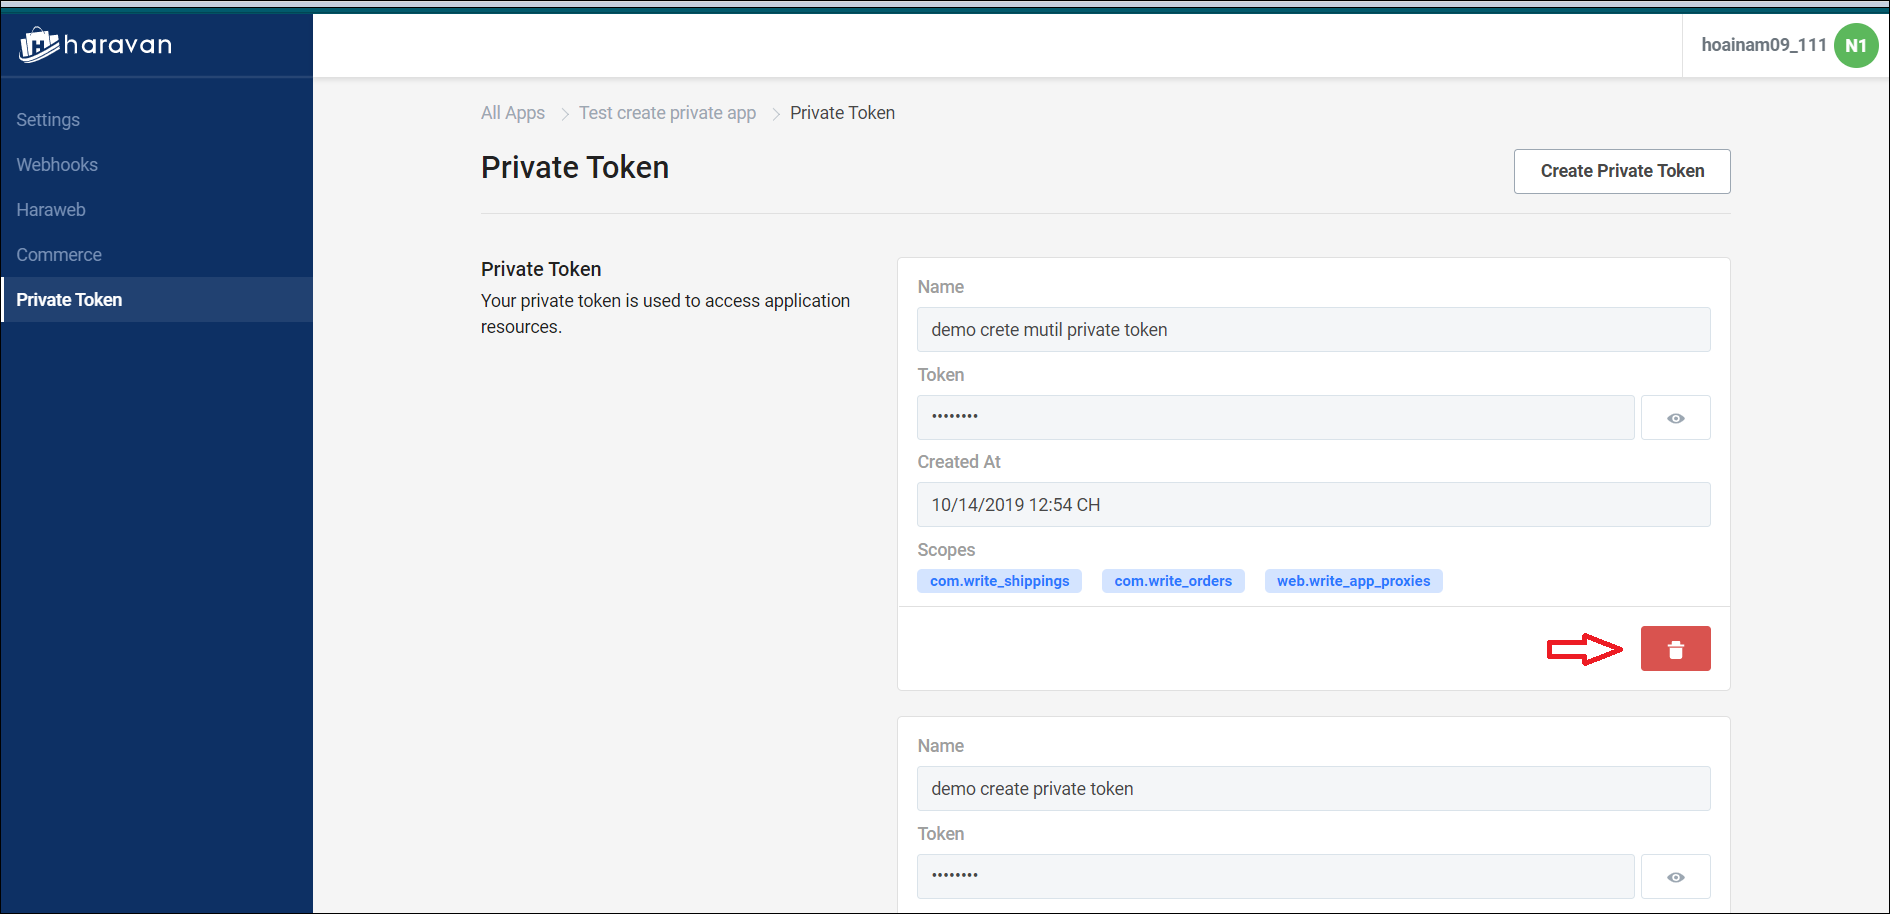
Task: Go to Haraweb section
Action: point(51,210)
